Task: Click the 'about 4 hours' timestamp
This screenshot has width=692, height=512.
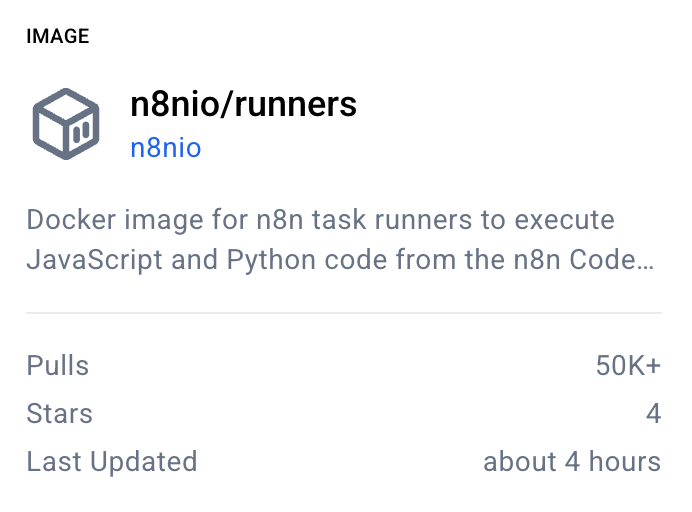Action: 572,462
